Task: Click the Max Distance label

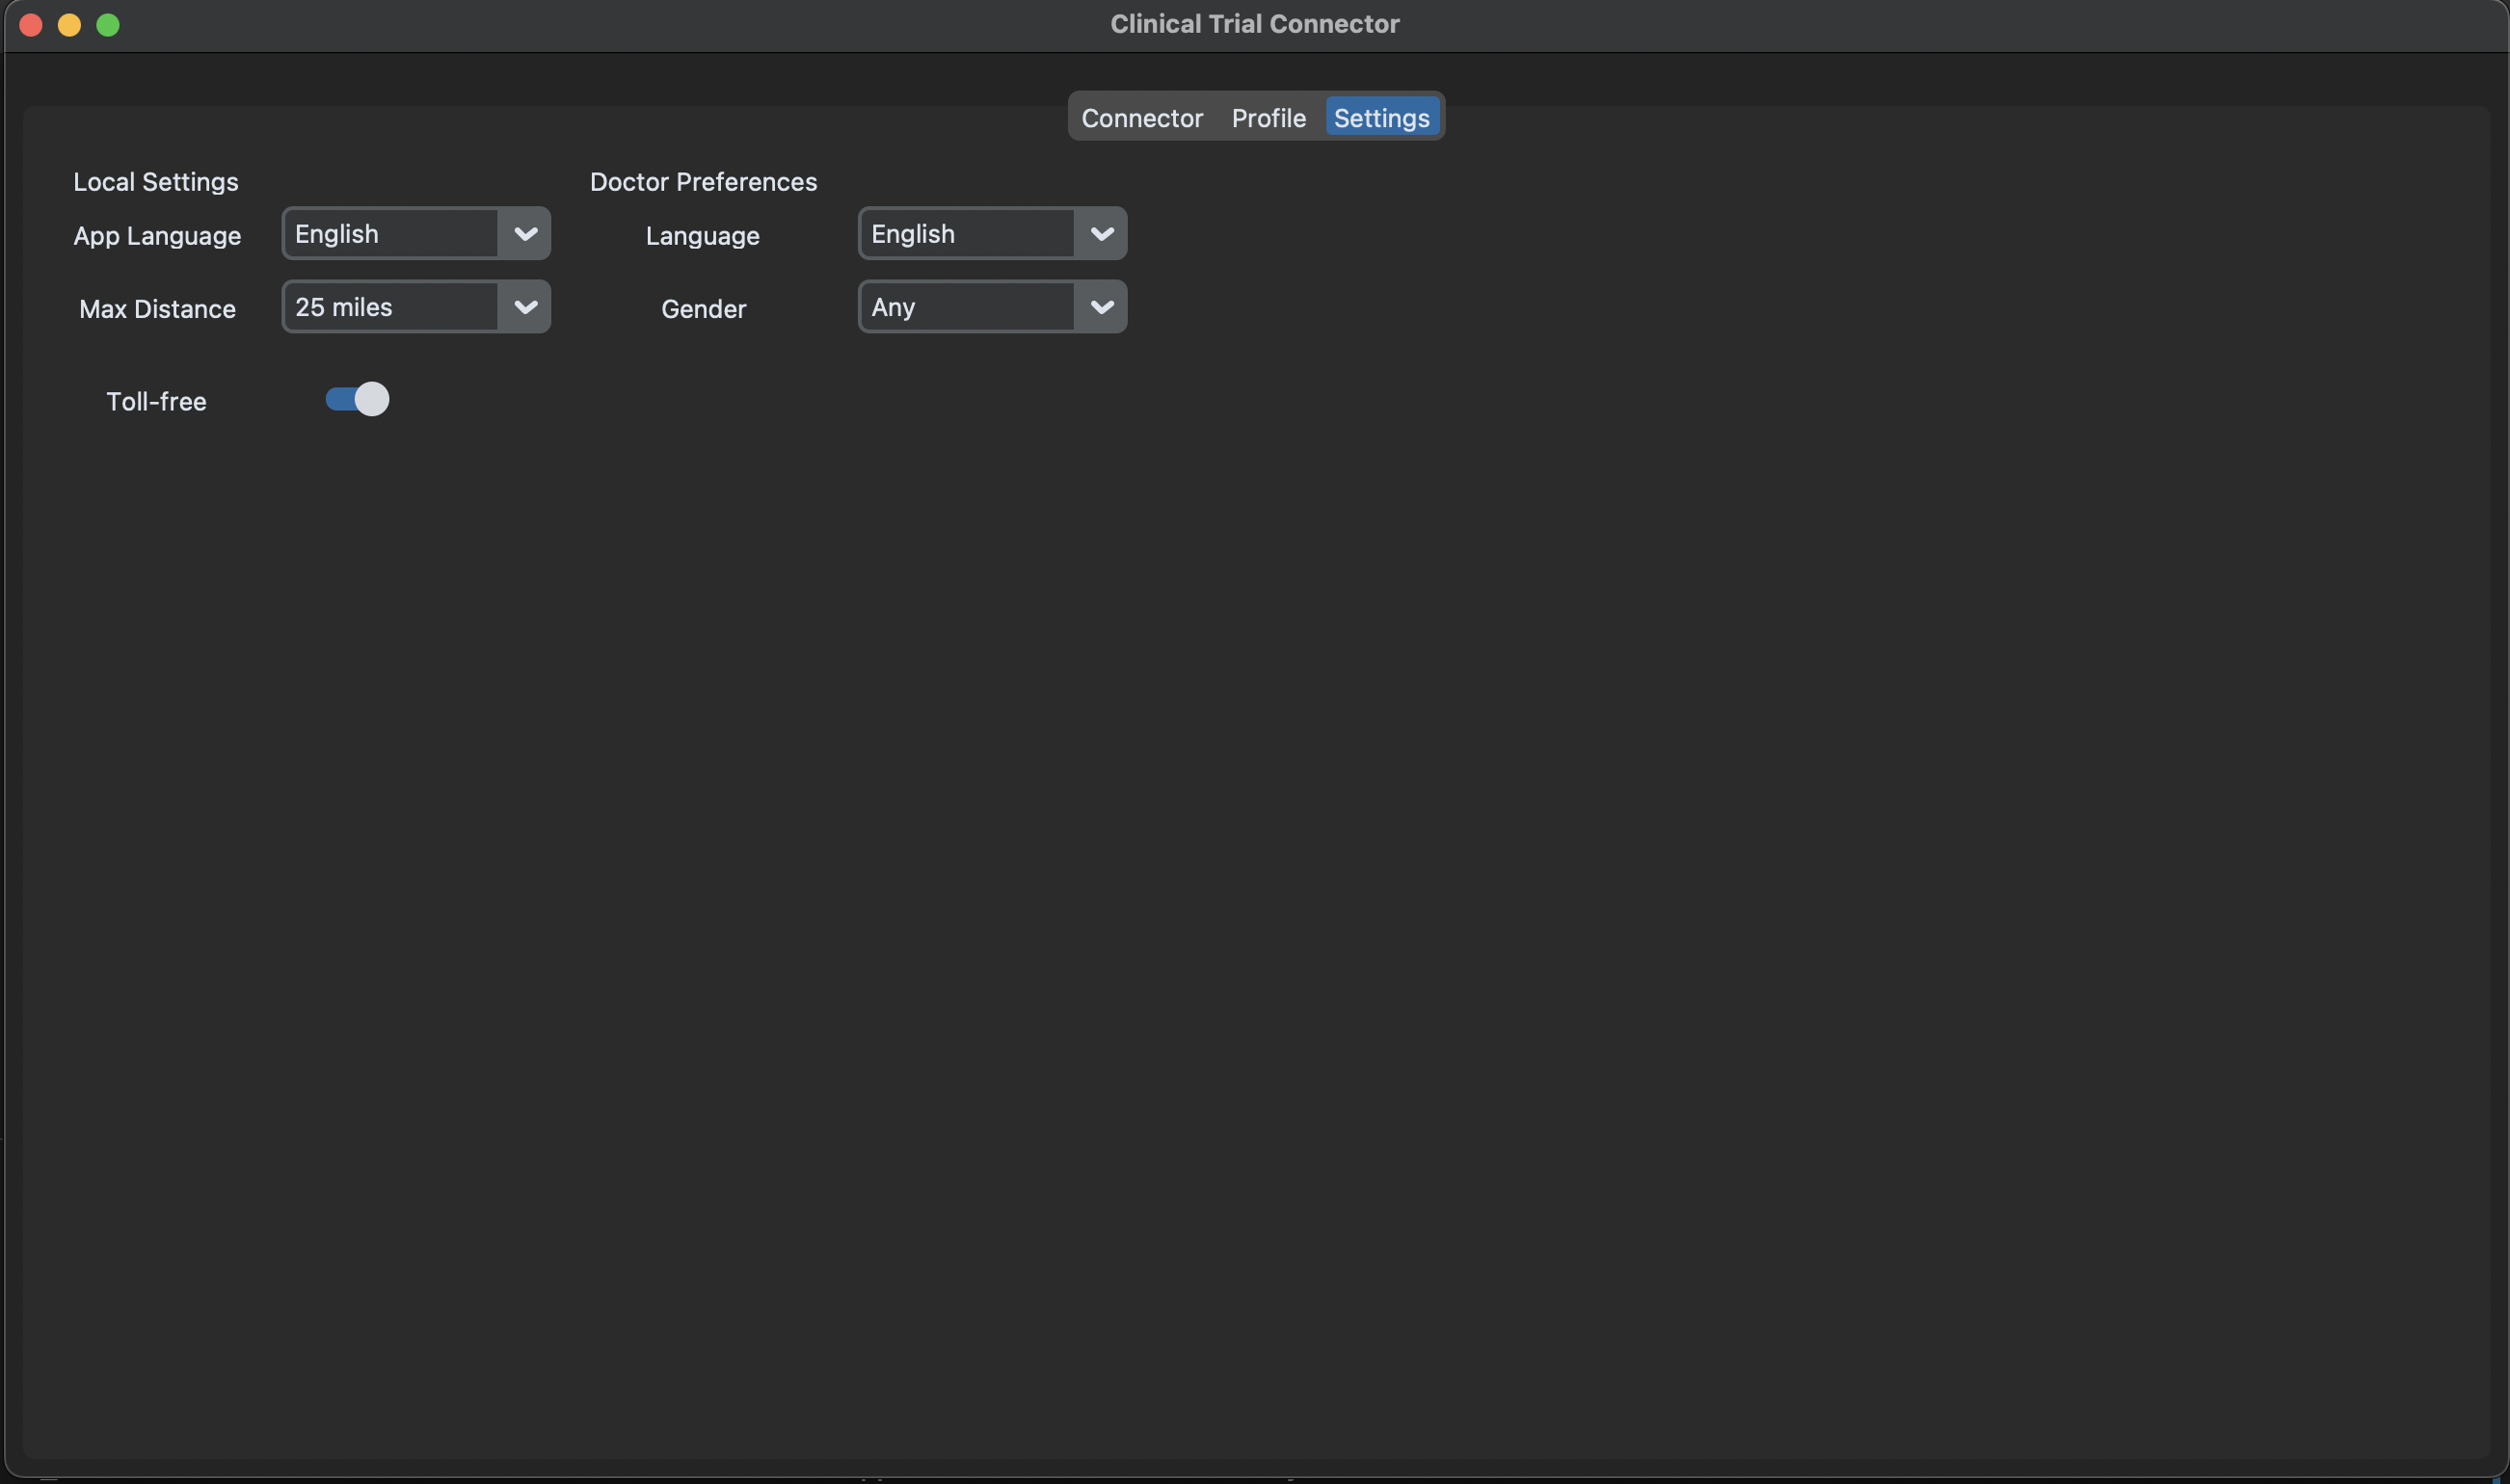Action: (x=157, y=309)
